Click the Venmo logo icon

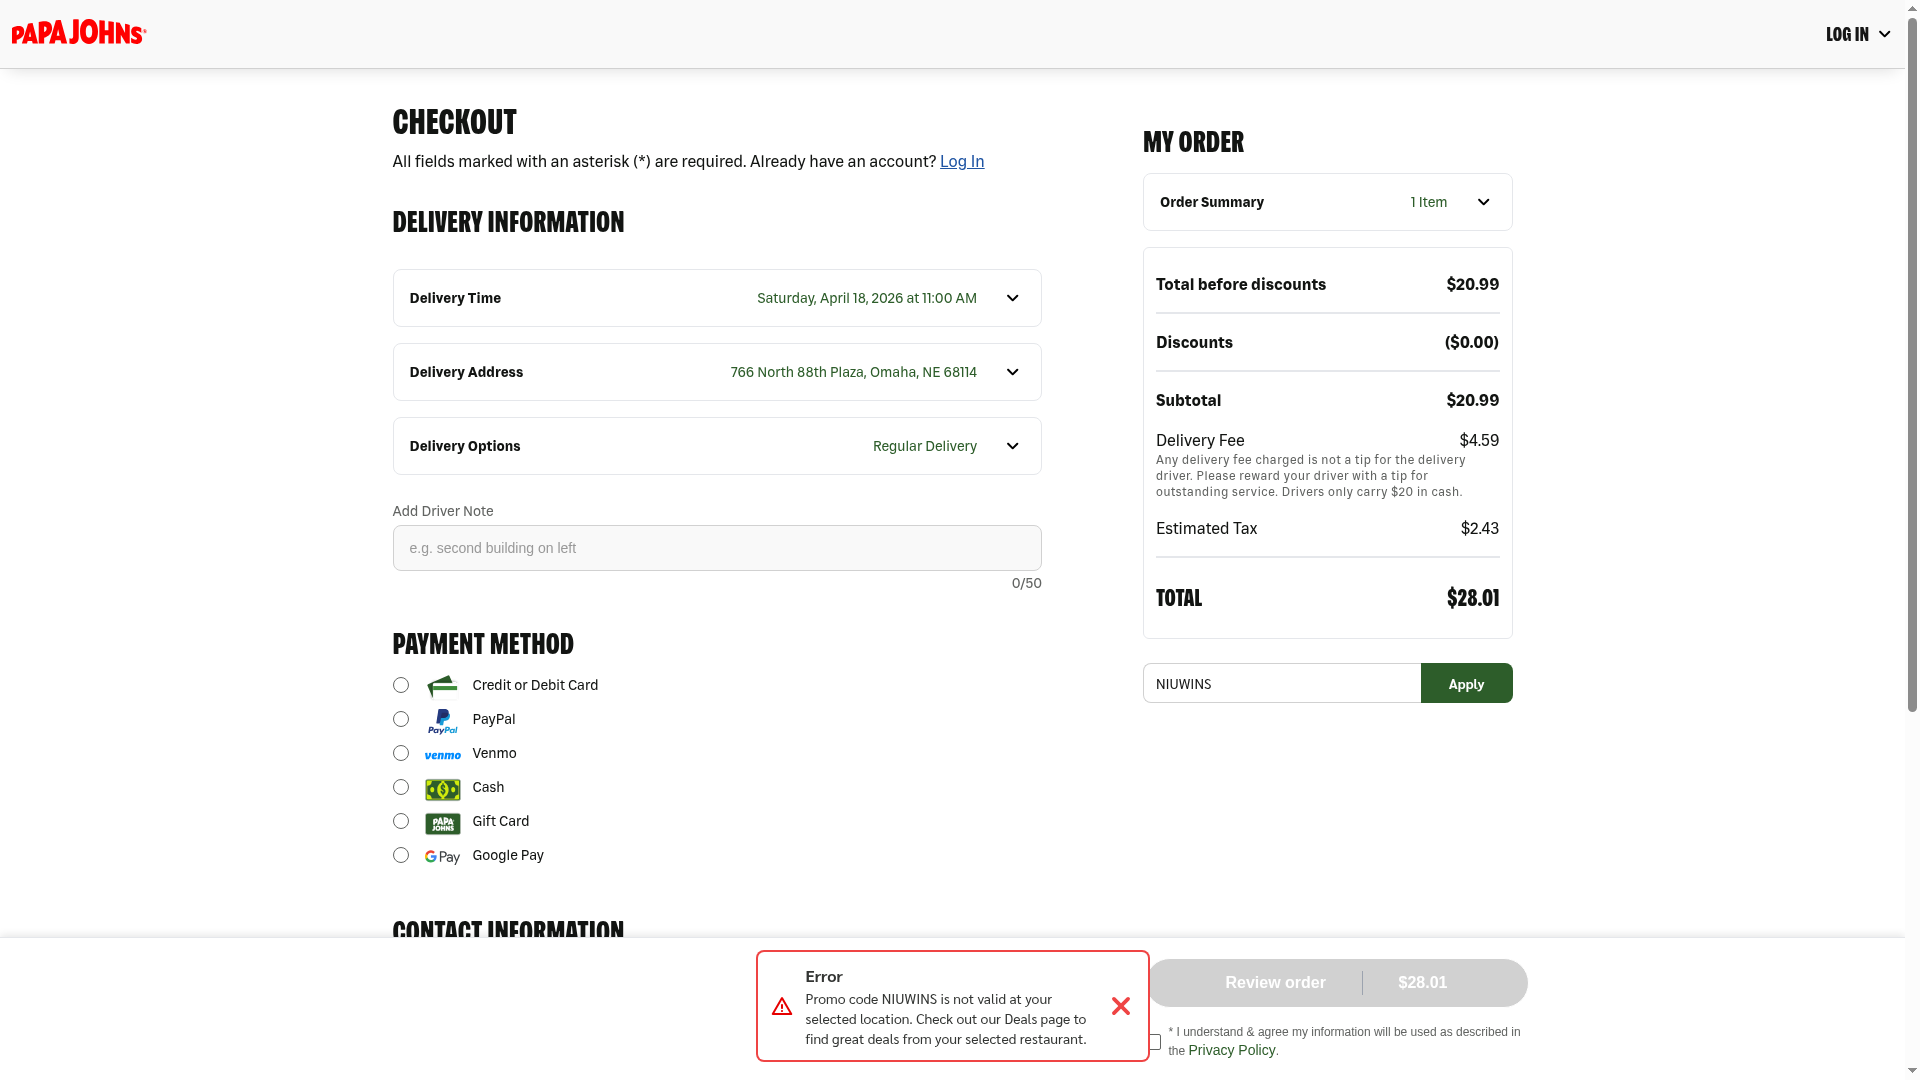coord(442,755)
